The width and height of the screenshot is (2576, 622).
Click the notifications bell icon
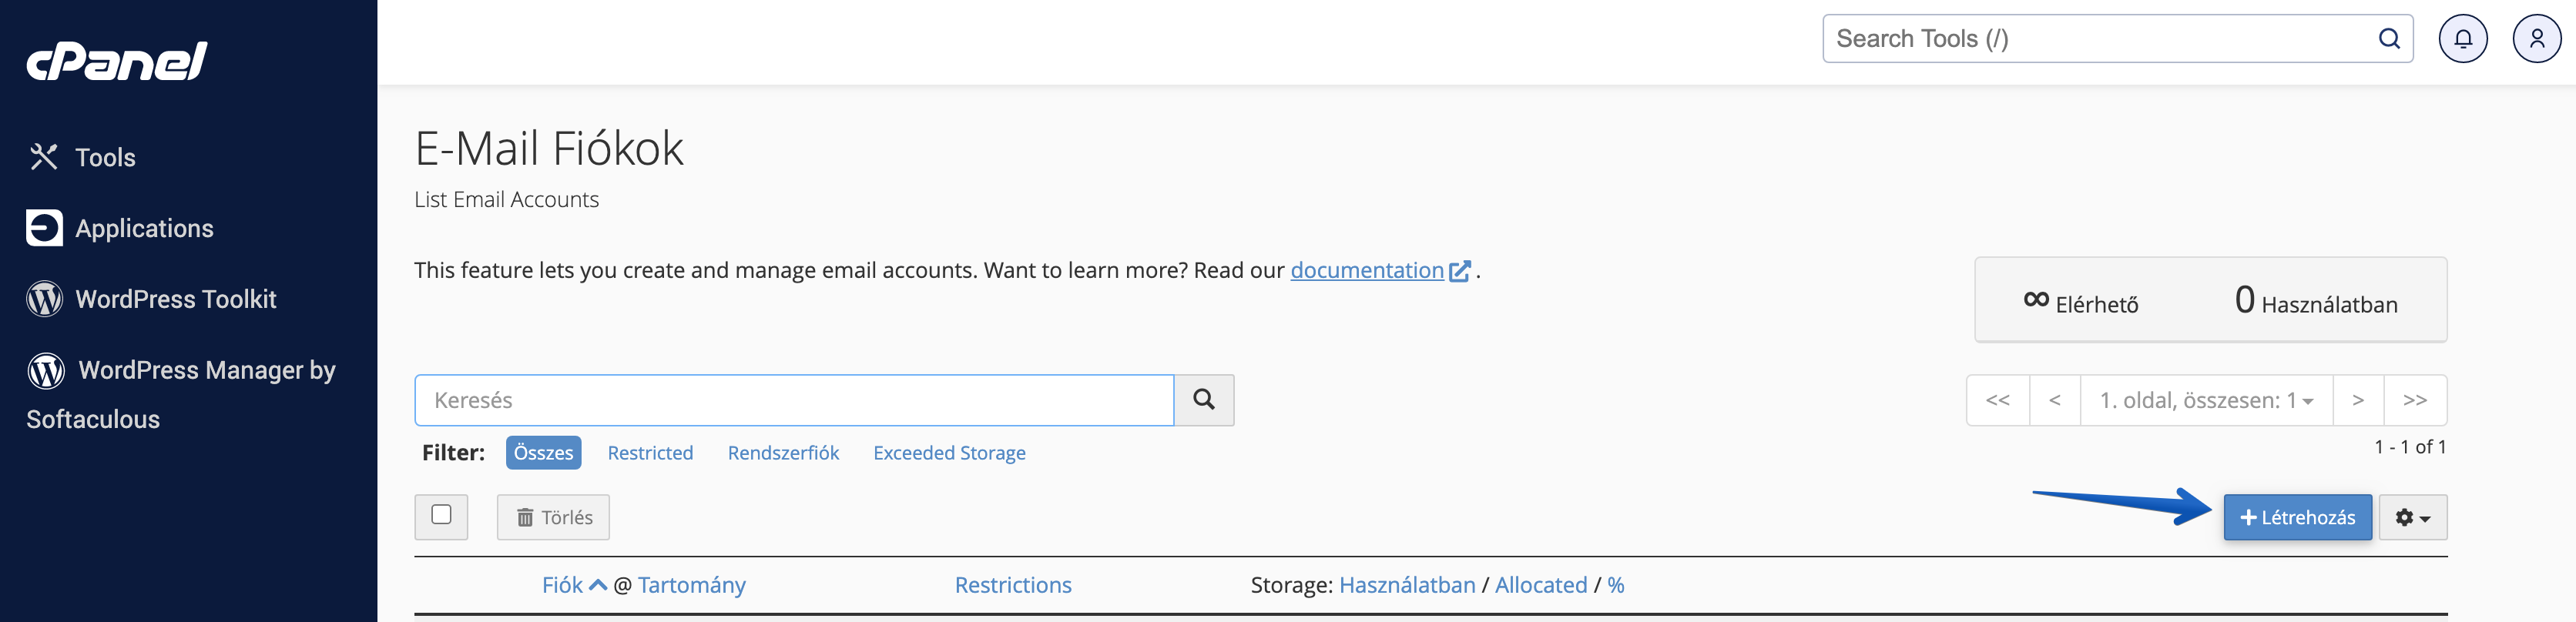click(x=2462, y=39)
